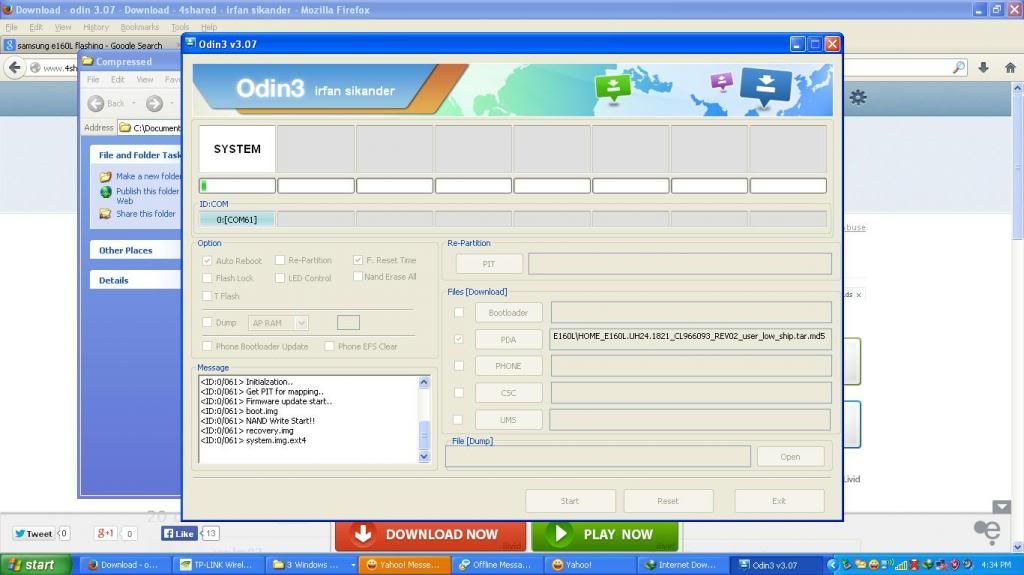Open Firefox History menu
1024x575 pixels.
tap(95, 27)
